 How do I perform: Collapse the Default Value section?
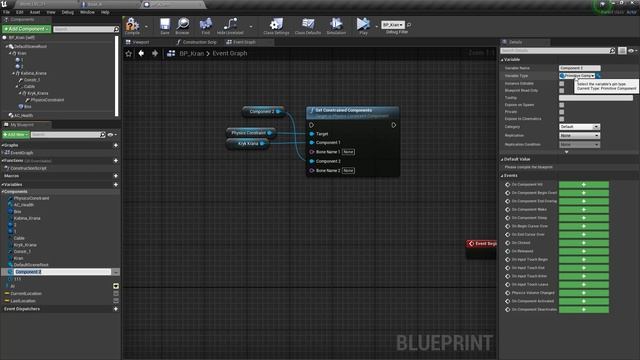(x=502, y=160)
